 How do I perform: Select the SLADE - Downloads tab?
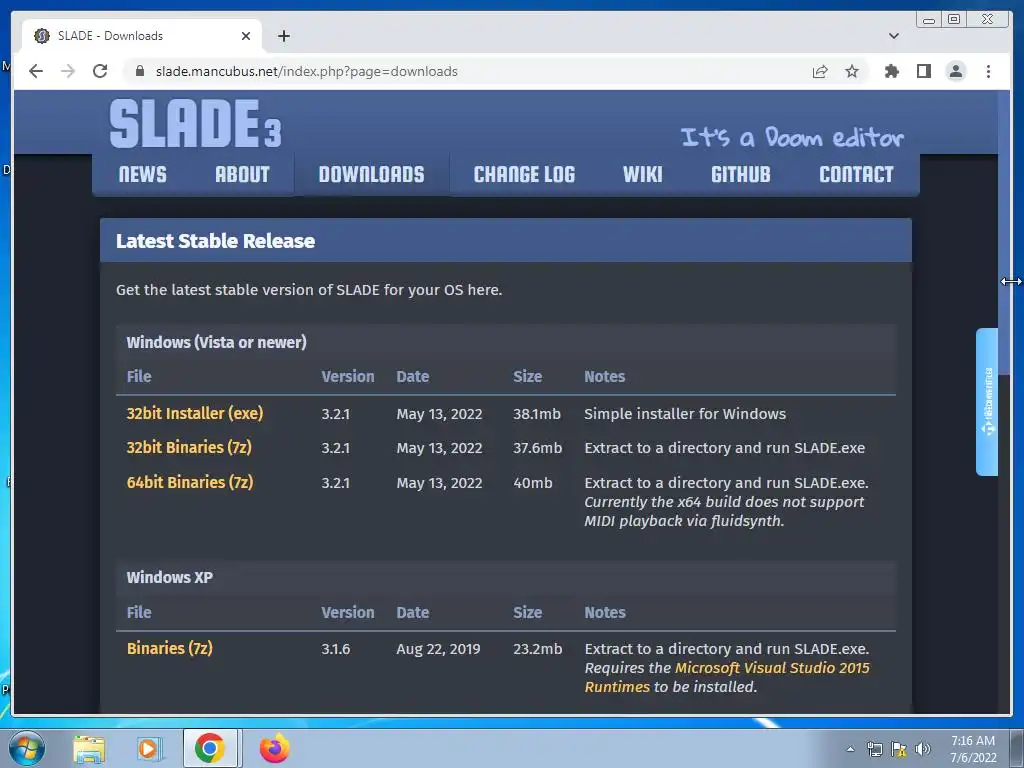click(142, 36)
